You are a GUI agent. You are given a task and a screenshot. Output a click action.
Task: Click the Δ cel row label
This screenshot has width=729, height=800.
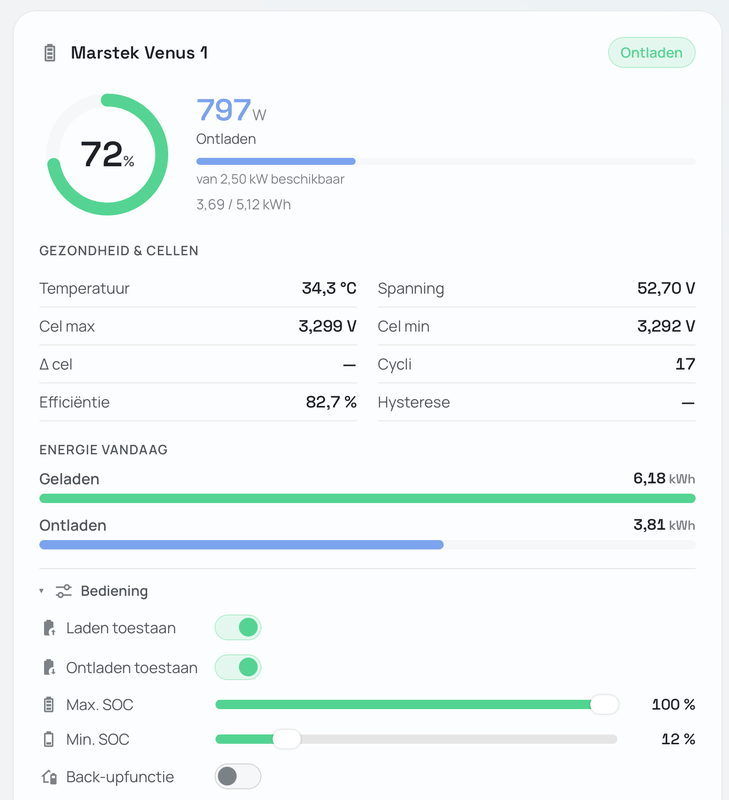pos(56,364)
